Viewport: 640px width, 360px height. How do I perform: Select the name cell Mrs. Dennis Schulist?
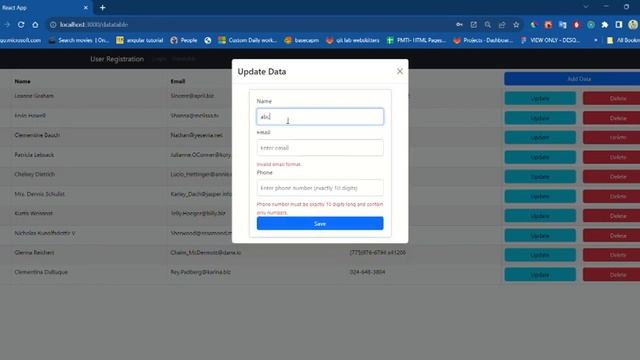(x=40, y=194)
